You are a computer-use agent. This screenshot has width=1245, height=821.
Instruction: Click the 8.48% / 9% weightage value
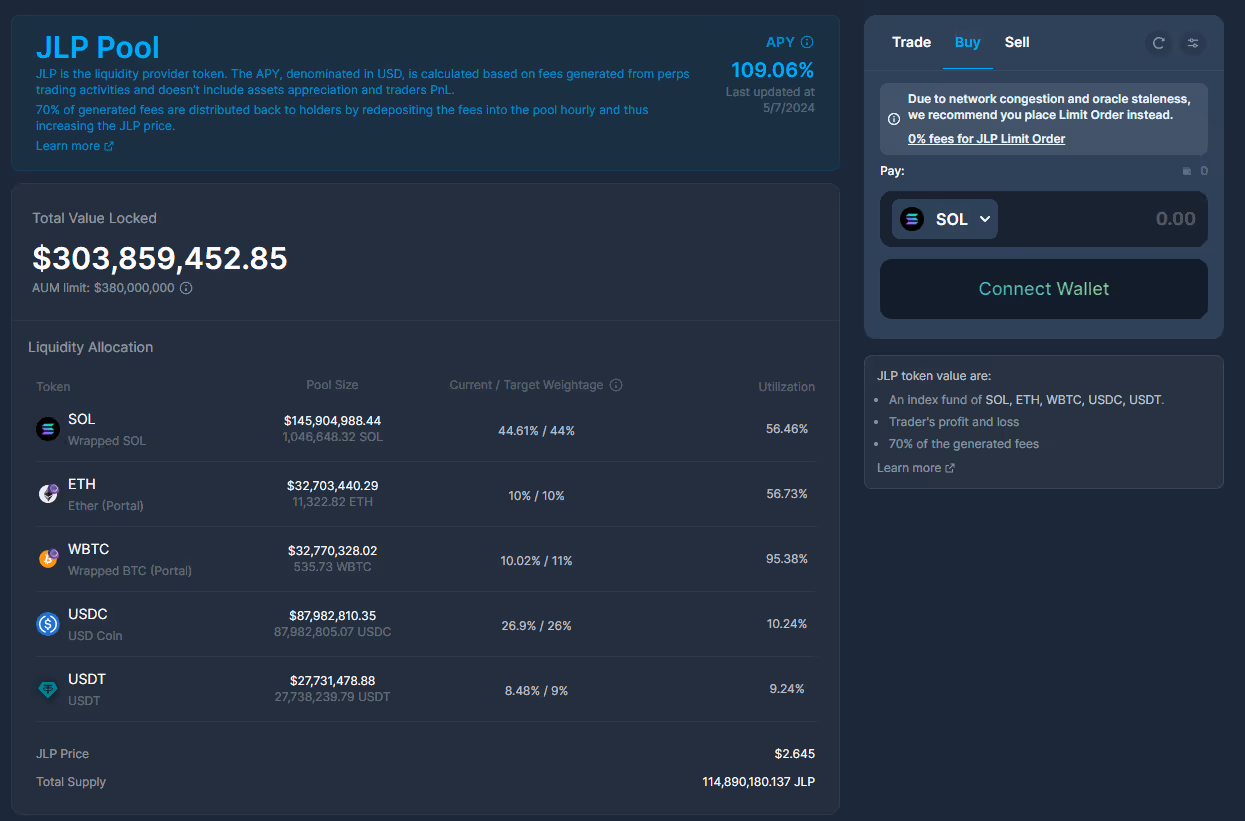point(536,691)
